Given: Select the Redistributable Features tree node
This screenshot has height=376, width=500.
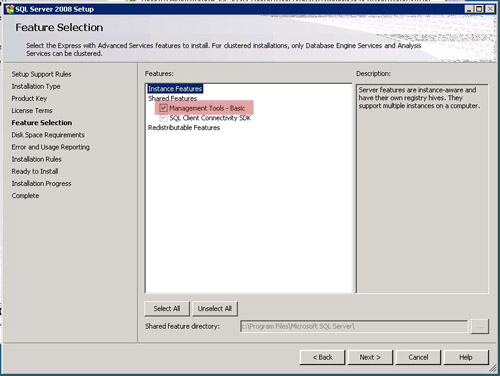Looking at the screenshot, I should click(x=184, y=127).
